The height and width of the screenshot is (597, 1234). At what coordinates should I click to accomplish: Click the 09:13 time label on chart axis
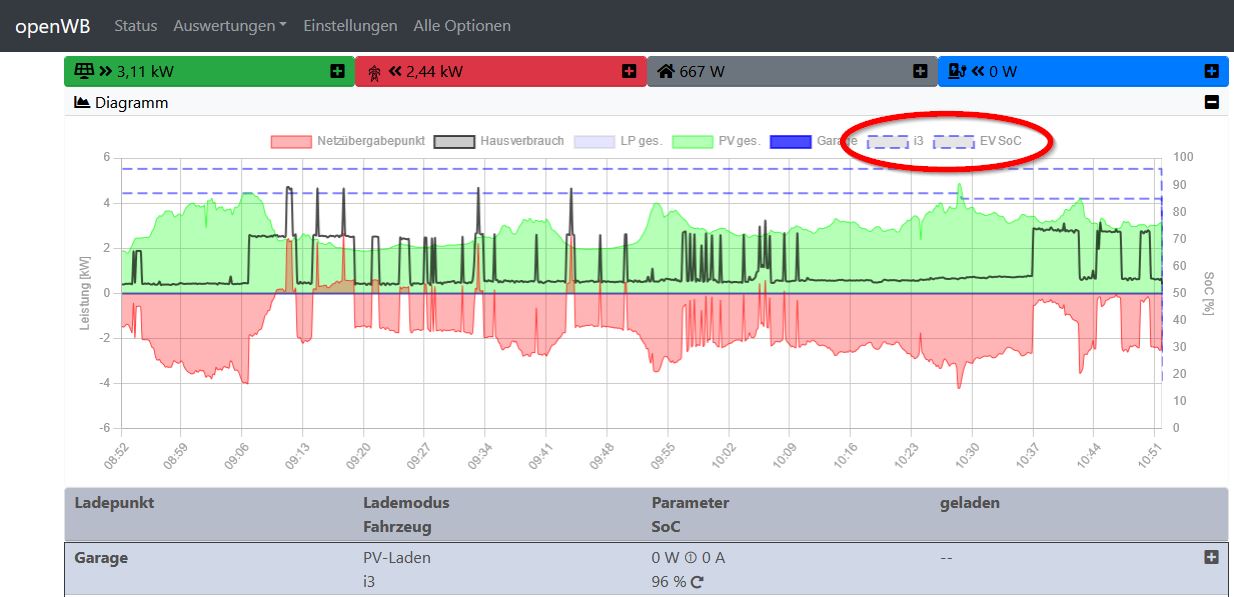pos(299,455)
